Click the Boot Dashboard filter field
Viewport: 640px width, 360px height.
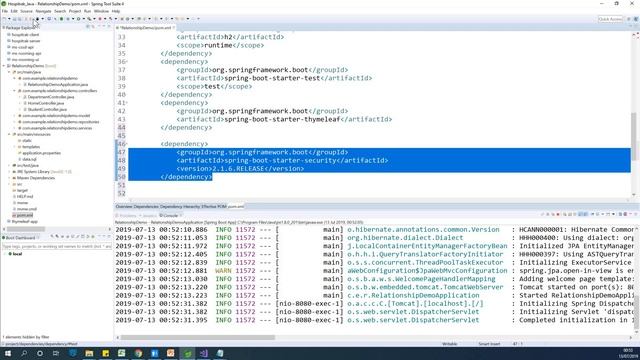(x=57, y=247)
